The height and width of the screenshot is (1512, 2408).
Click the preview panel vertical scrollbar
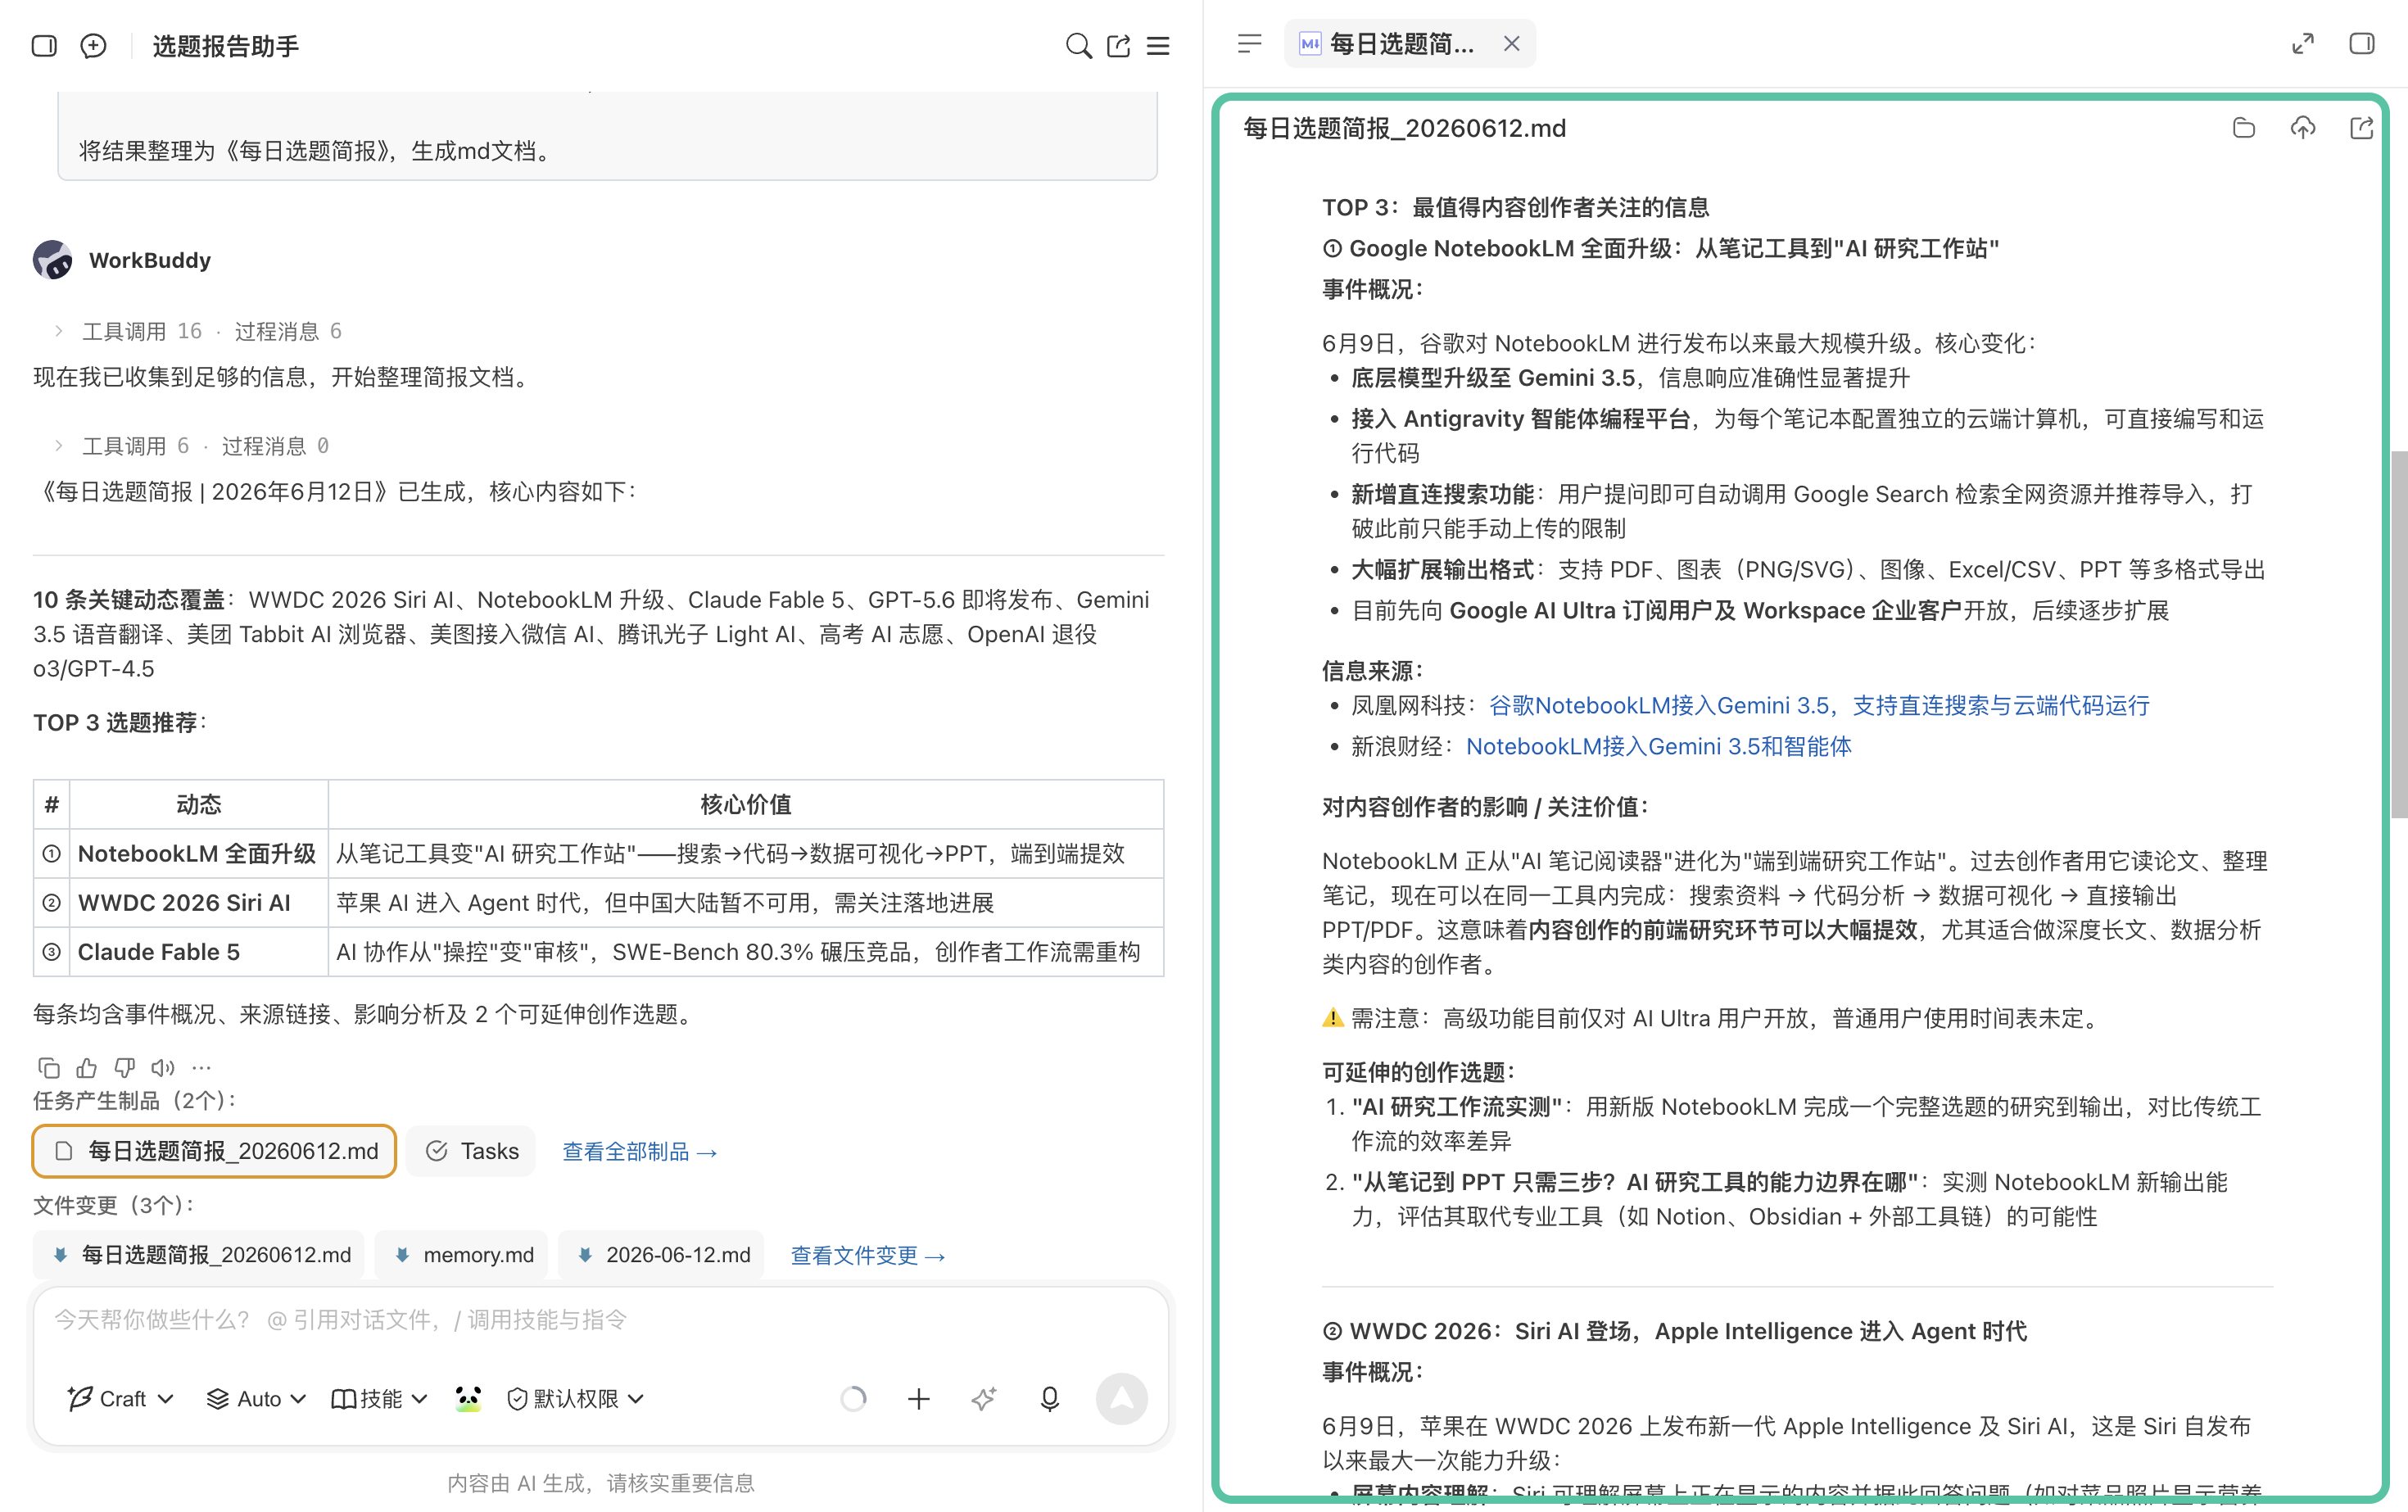click(2398, 634)
